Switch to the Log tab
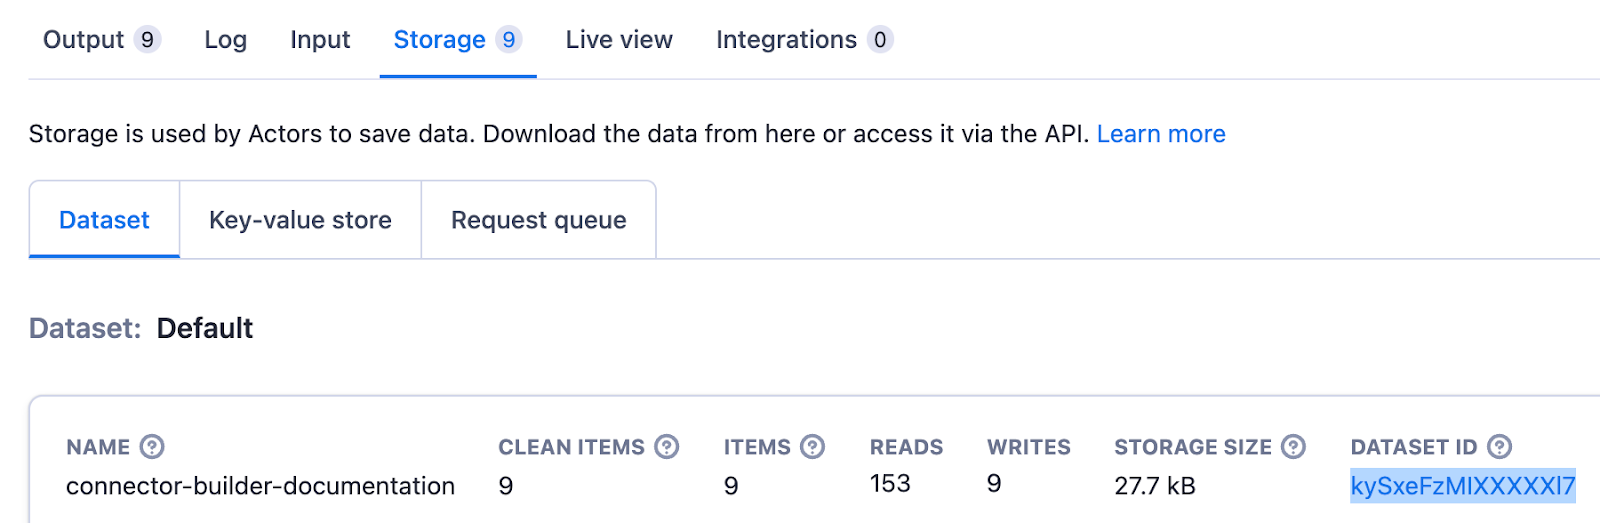Viewport: 1600px width, 523px height. [225, 40]
